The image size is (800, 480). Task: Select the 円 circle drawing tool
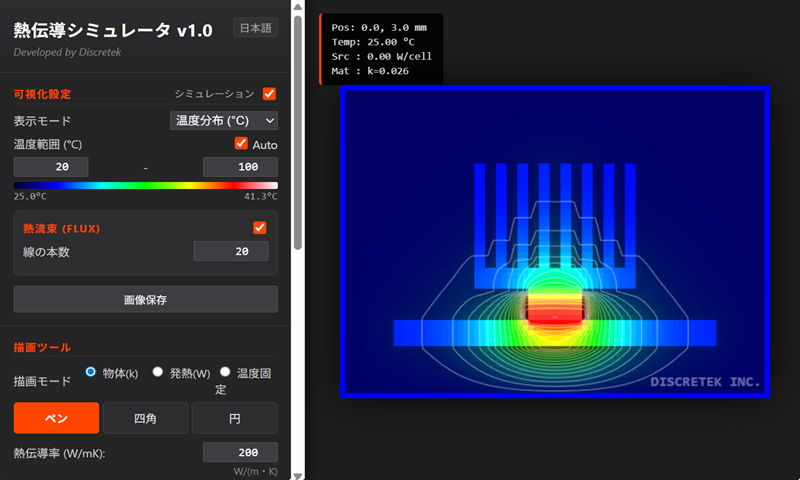point(234,418)
